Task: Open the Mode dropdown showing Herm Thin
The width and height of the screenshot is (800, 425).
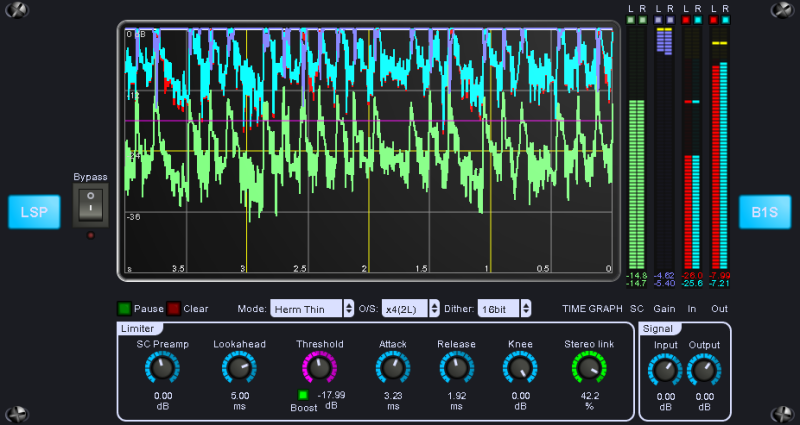Action: click(x=312, y=309)
